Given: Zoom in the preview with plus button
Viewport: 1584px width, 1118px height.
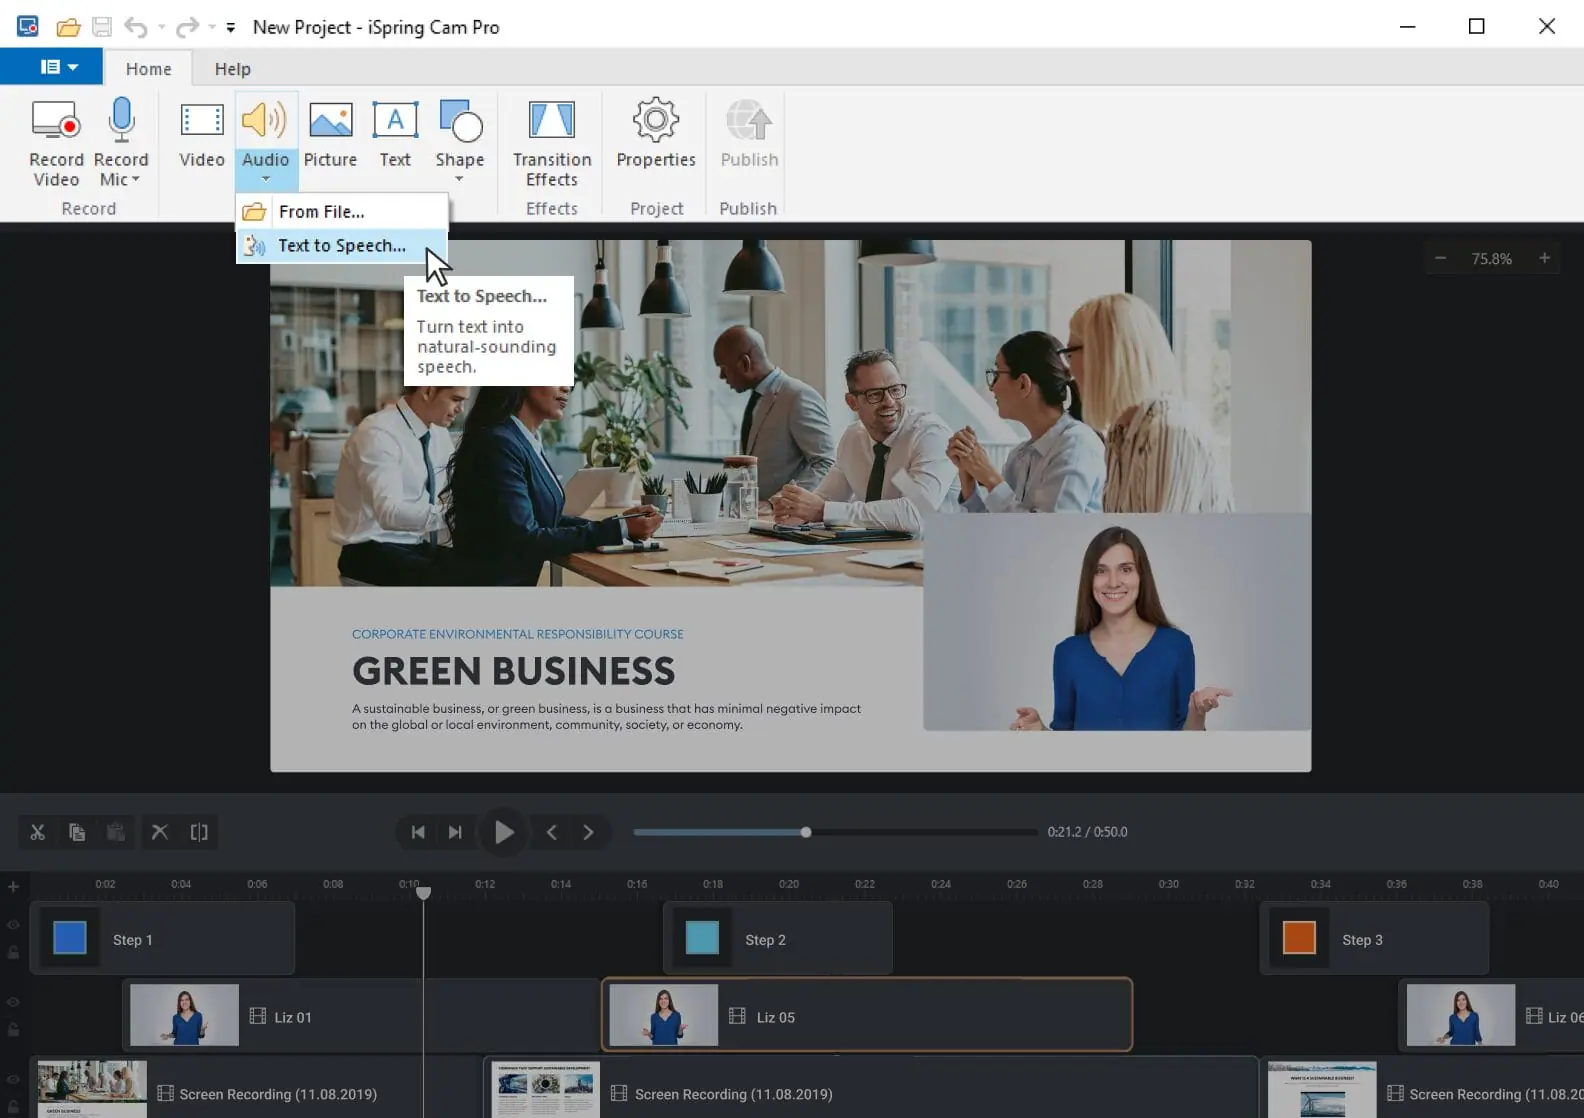Looking at the screenshot, I should click(x=1544, y=258).
